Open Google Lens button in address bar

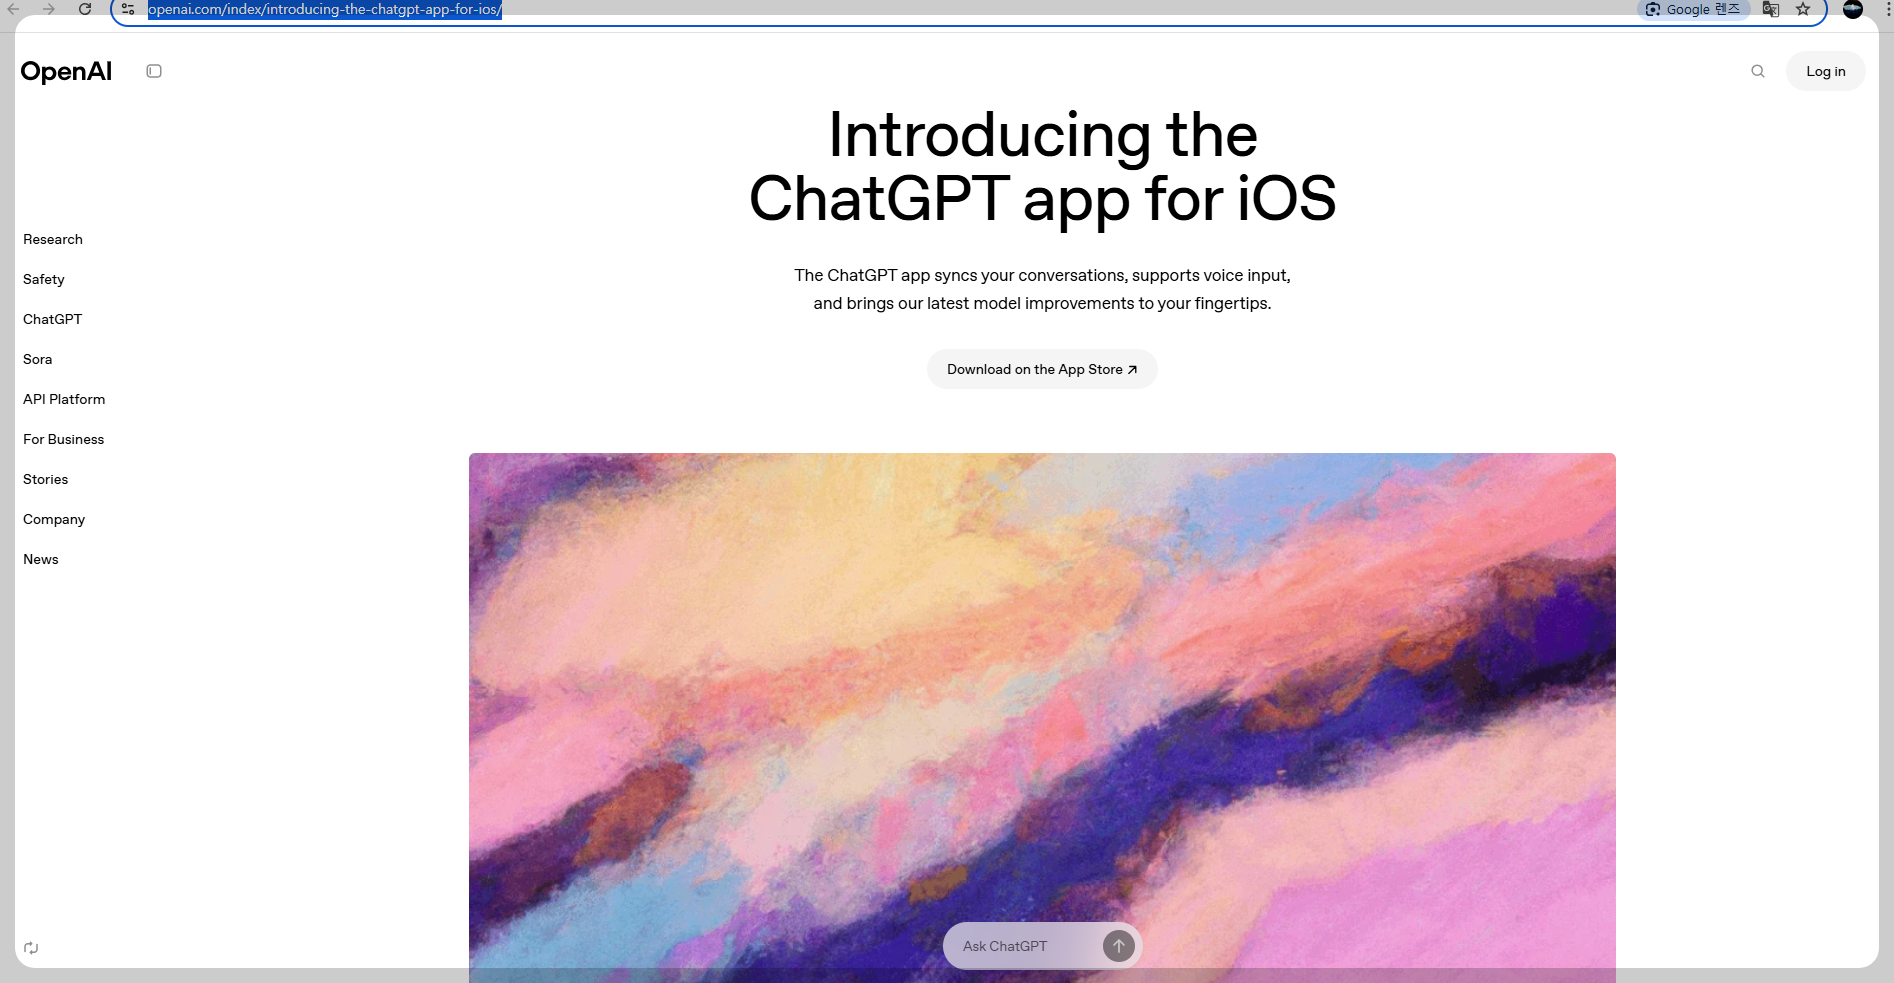[x=1694, y=9]
